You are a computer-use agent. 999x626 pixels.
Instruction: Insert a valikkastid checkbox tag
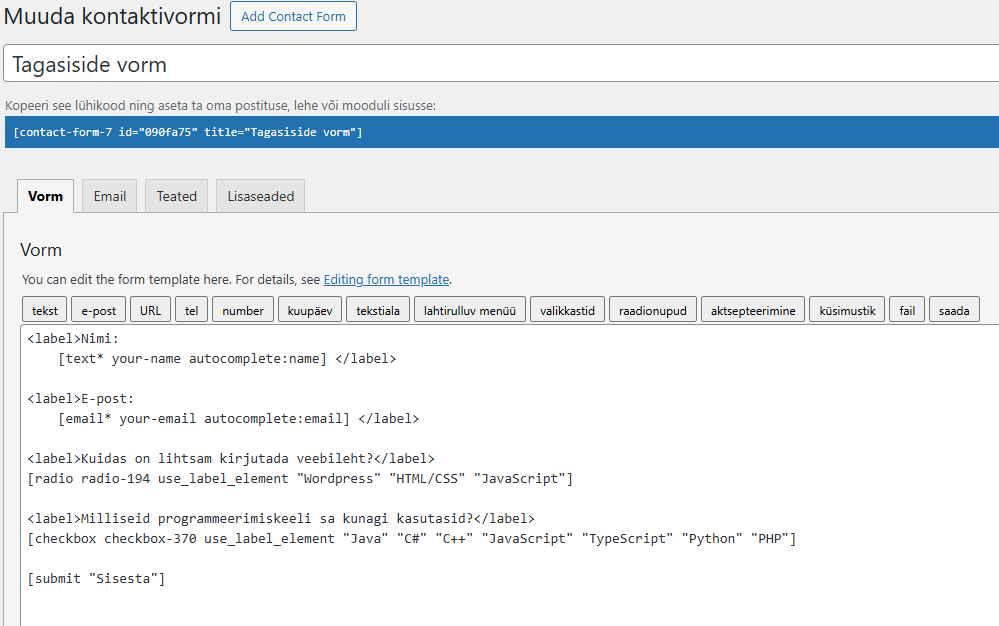567,311
